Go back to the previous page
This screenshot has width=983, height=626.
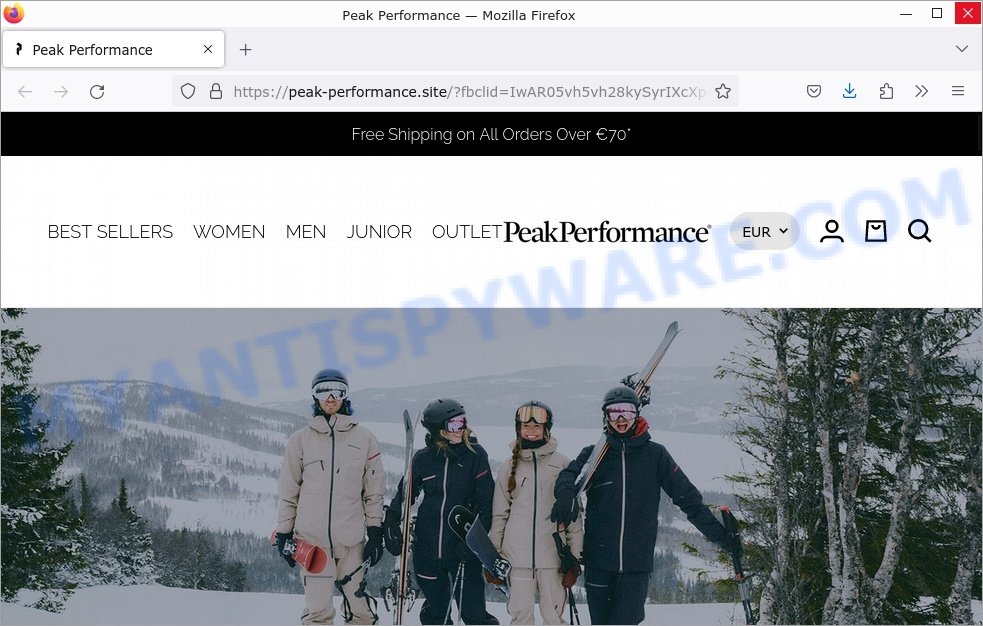tap(25, 92)
